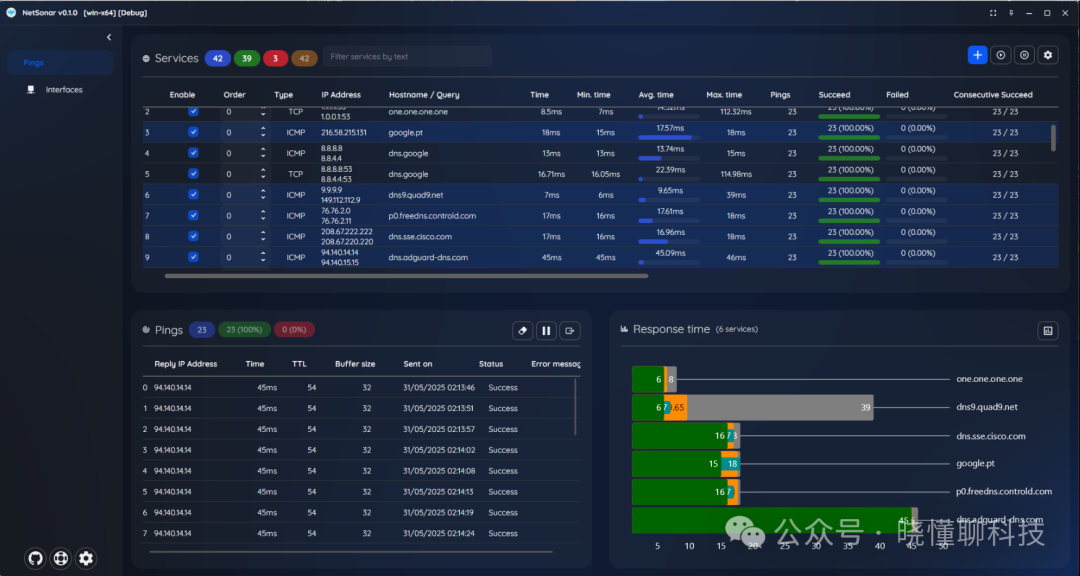Clear the ping list with the eraser icon
Screen dimensions: 1080x576
click(523, 330)
